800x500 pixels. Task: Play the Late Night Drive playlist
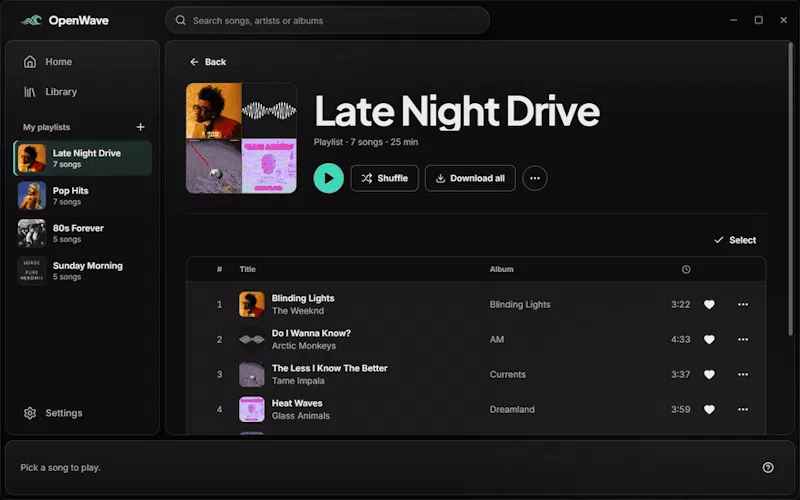[x=329, y=178]
